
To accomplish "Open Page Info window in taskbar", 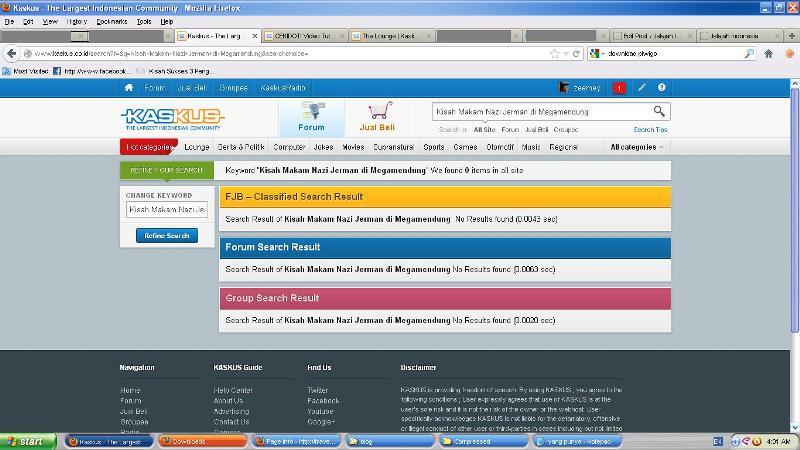I will coord(296,441).
